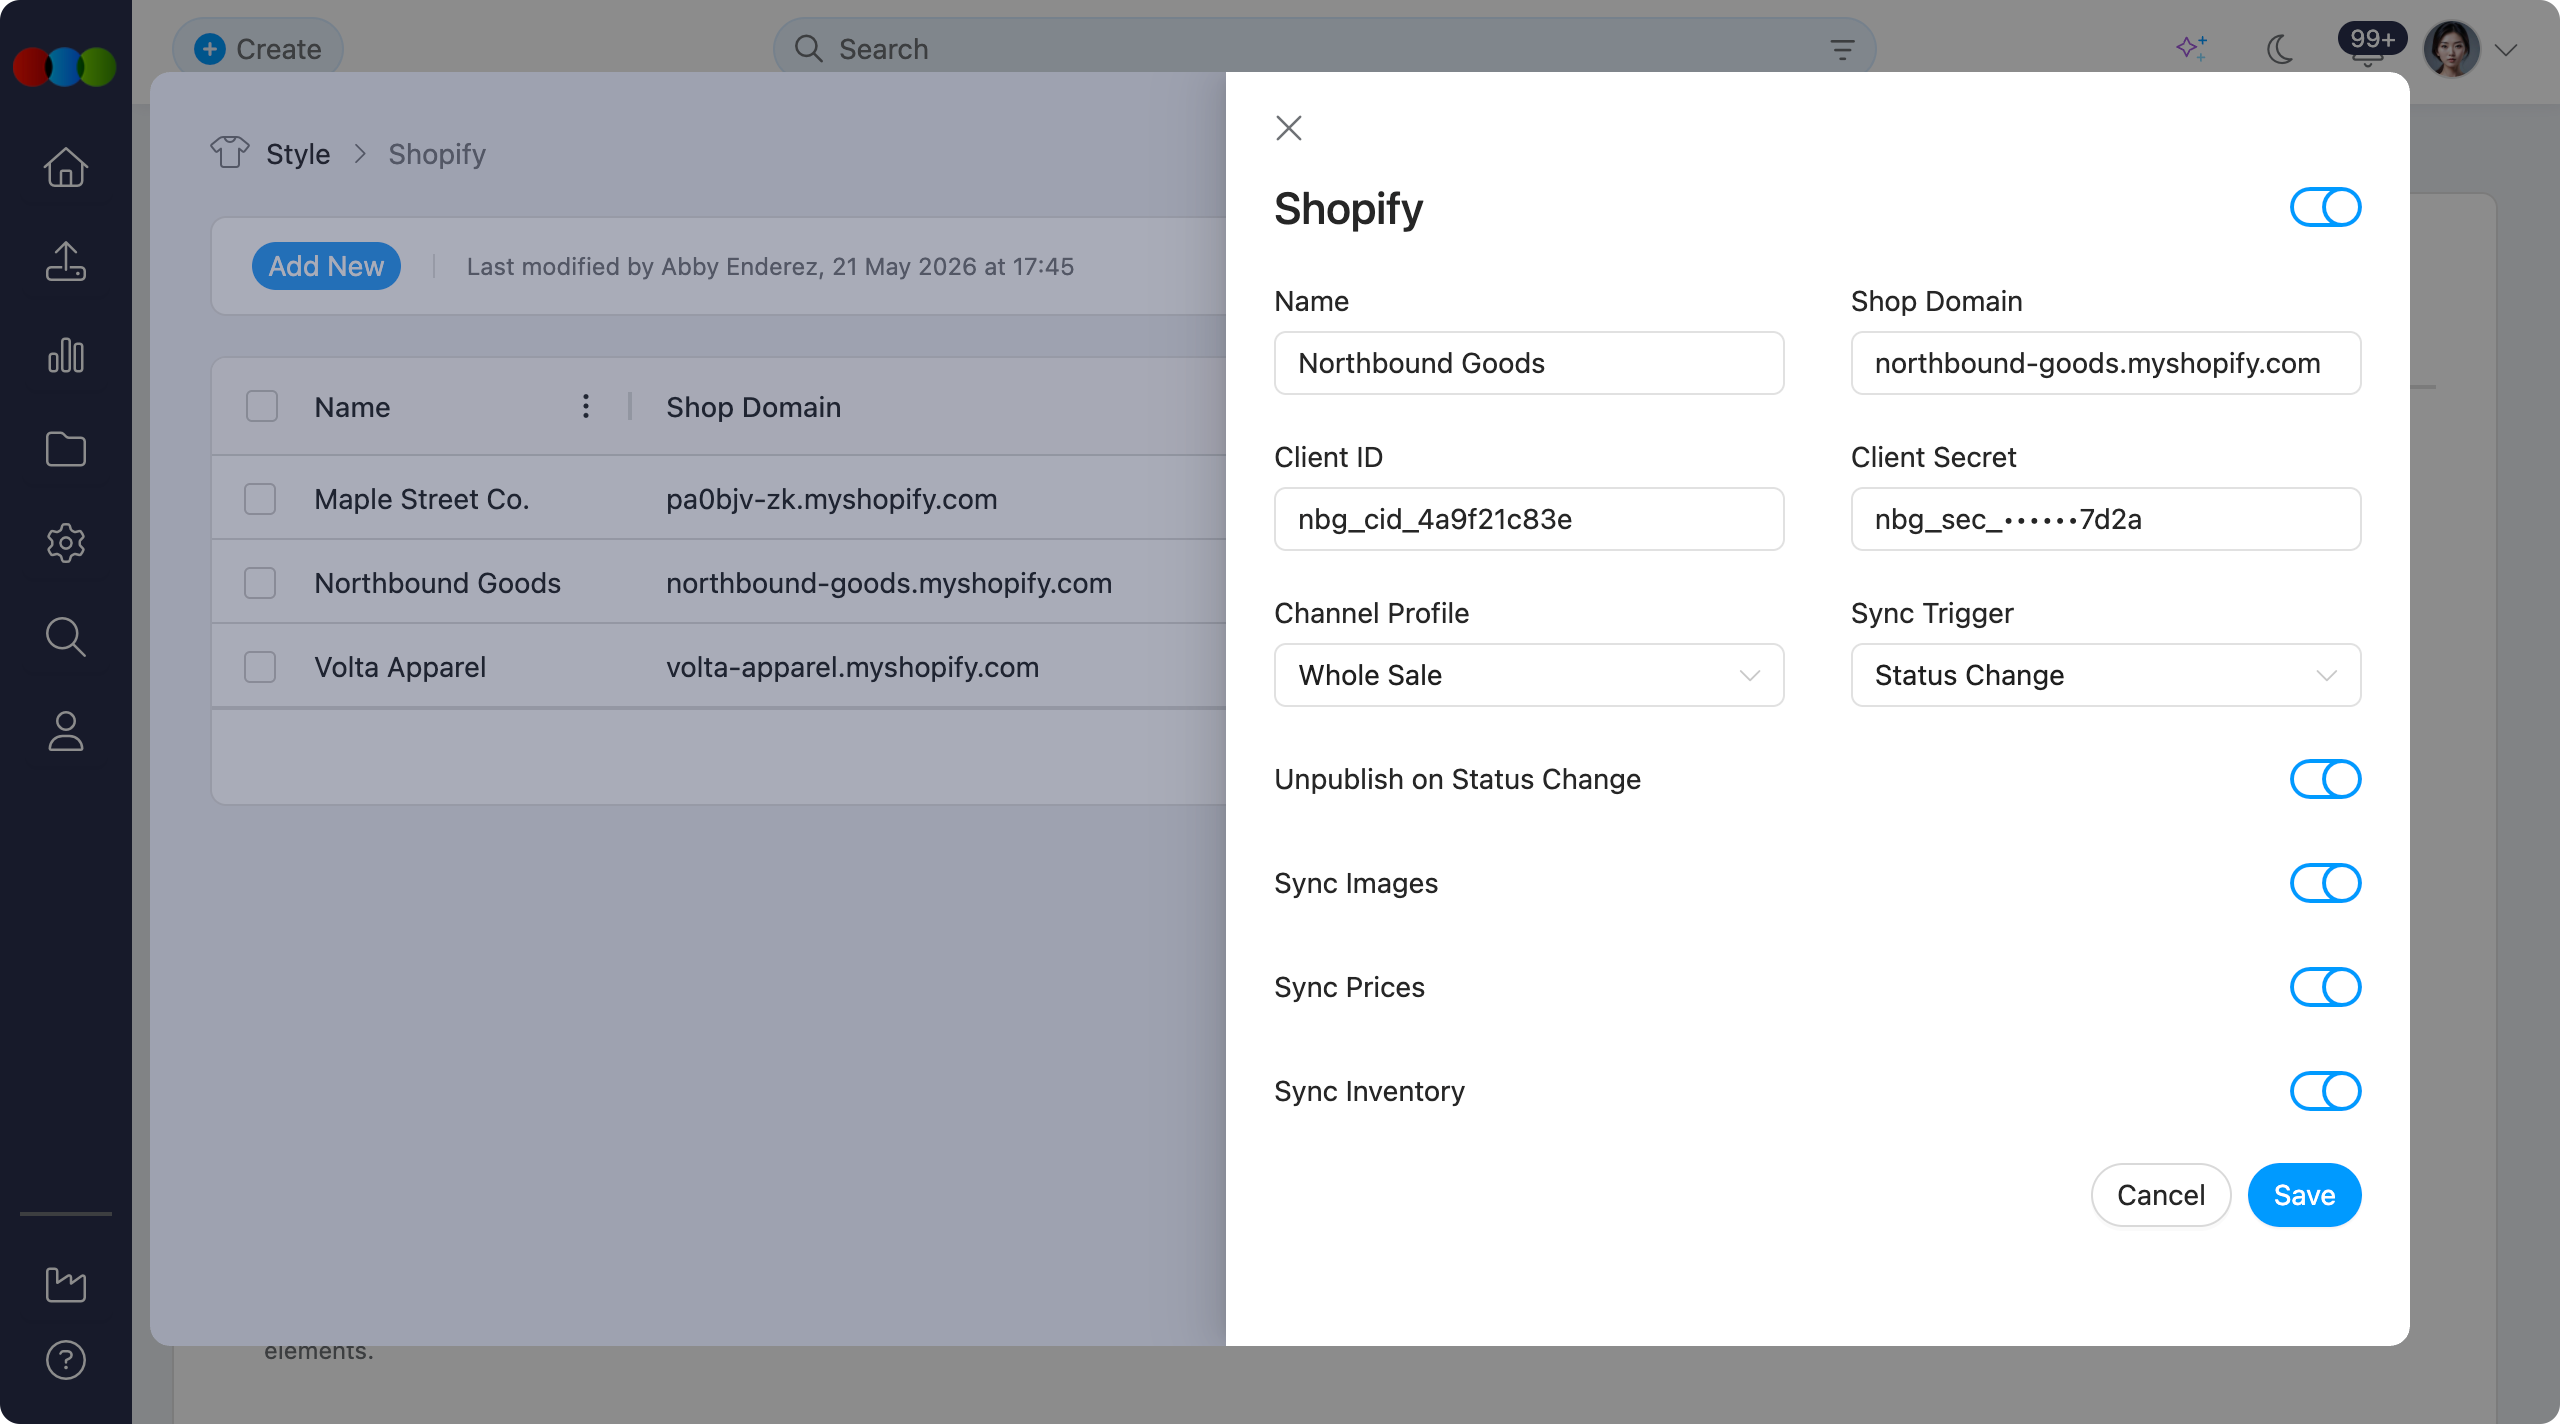2560x1424 pixels.
Task: Click the Style breadcrumb link
Action: [298, 154]
